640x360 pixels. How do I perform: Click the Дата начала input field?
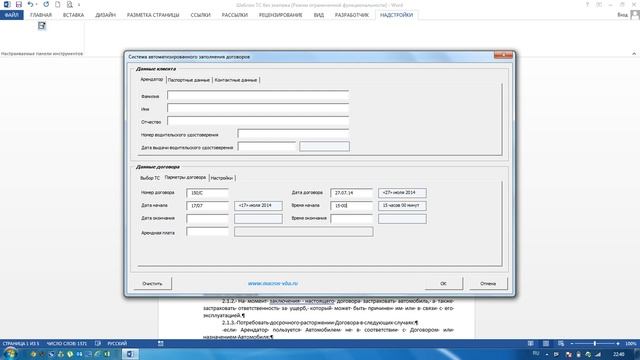point(207,206)
